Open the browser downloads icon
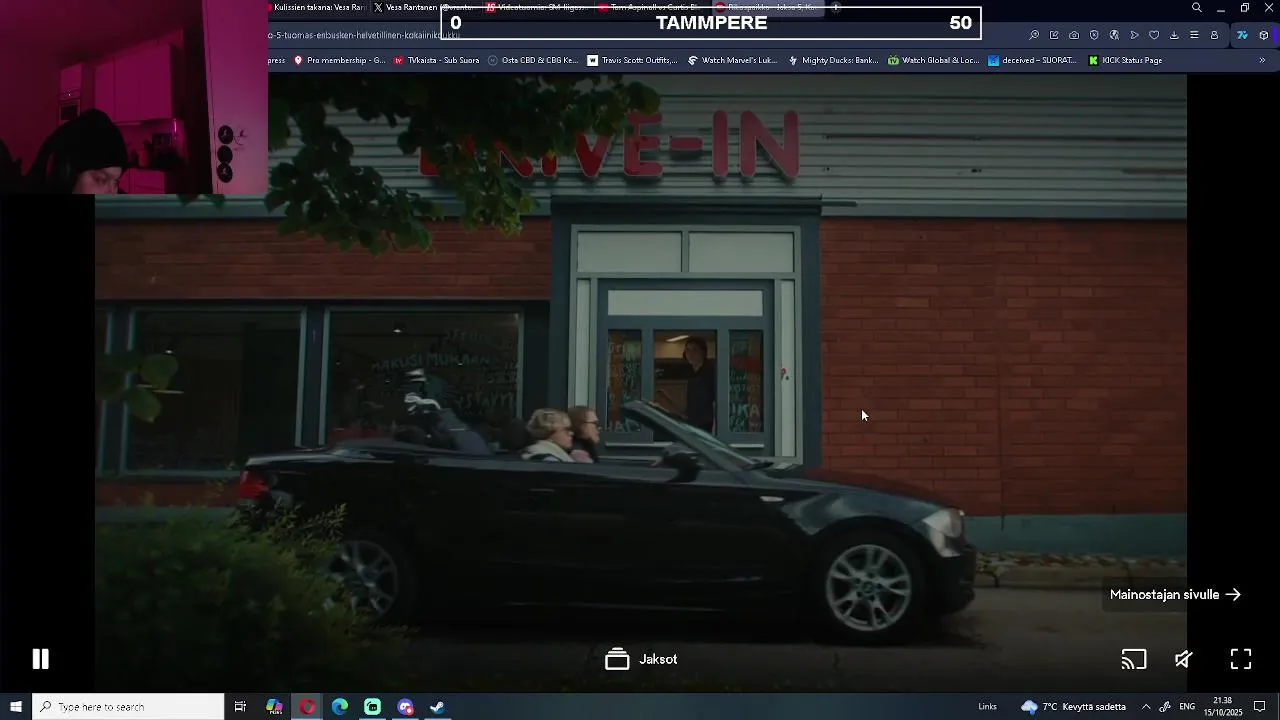 (1174, 35)
